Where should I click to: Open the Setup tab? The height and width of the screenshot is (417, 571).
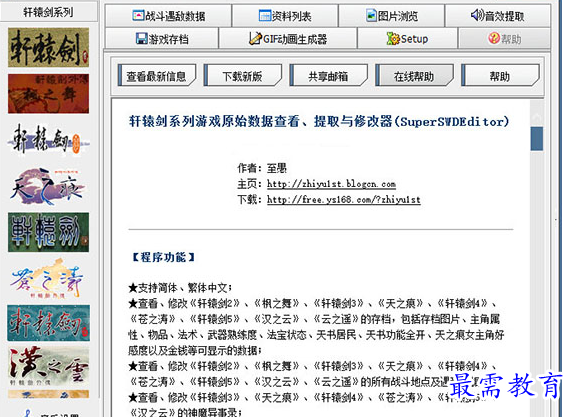[407, 38]
